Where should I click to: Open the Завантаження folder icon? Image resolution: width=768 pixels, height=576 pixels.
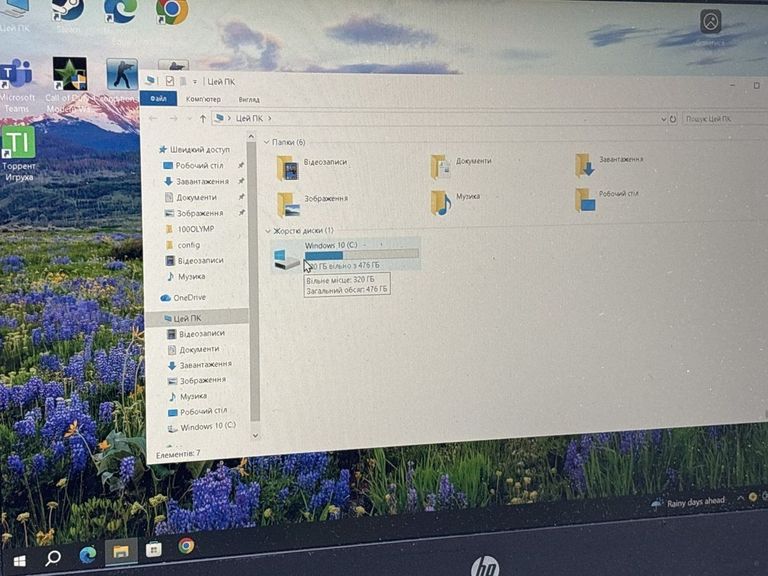[x=584, y=164]
